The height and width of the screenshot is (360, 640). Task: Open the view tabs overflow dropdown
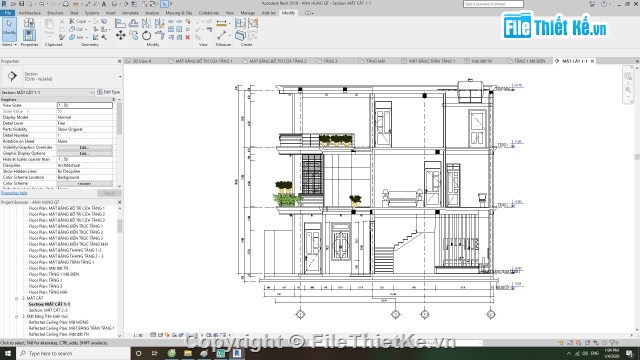coord(637,61)
